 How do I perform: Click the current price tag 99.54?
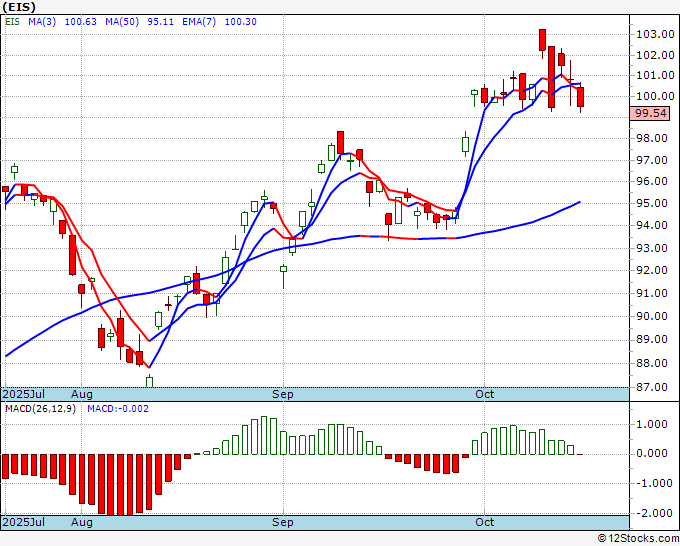(x=650, y=113)
